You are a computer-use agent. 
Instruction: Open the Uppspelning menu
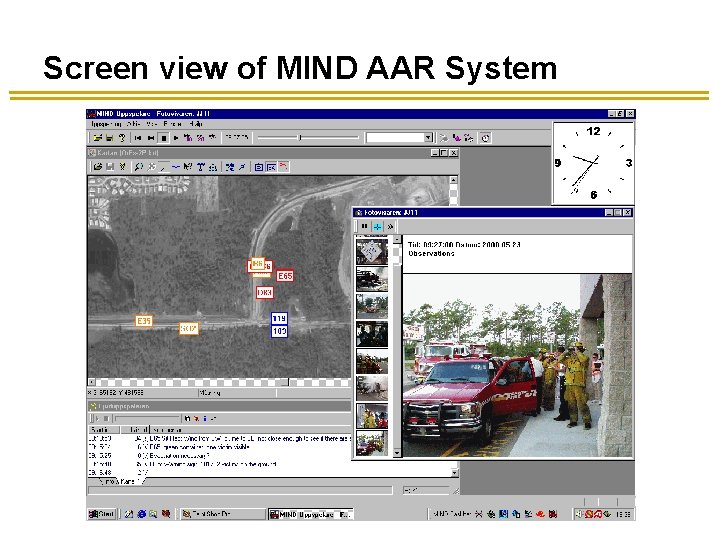pyautogui.click(x=106, y=124)
